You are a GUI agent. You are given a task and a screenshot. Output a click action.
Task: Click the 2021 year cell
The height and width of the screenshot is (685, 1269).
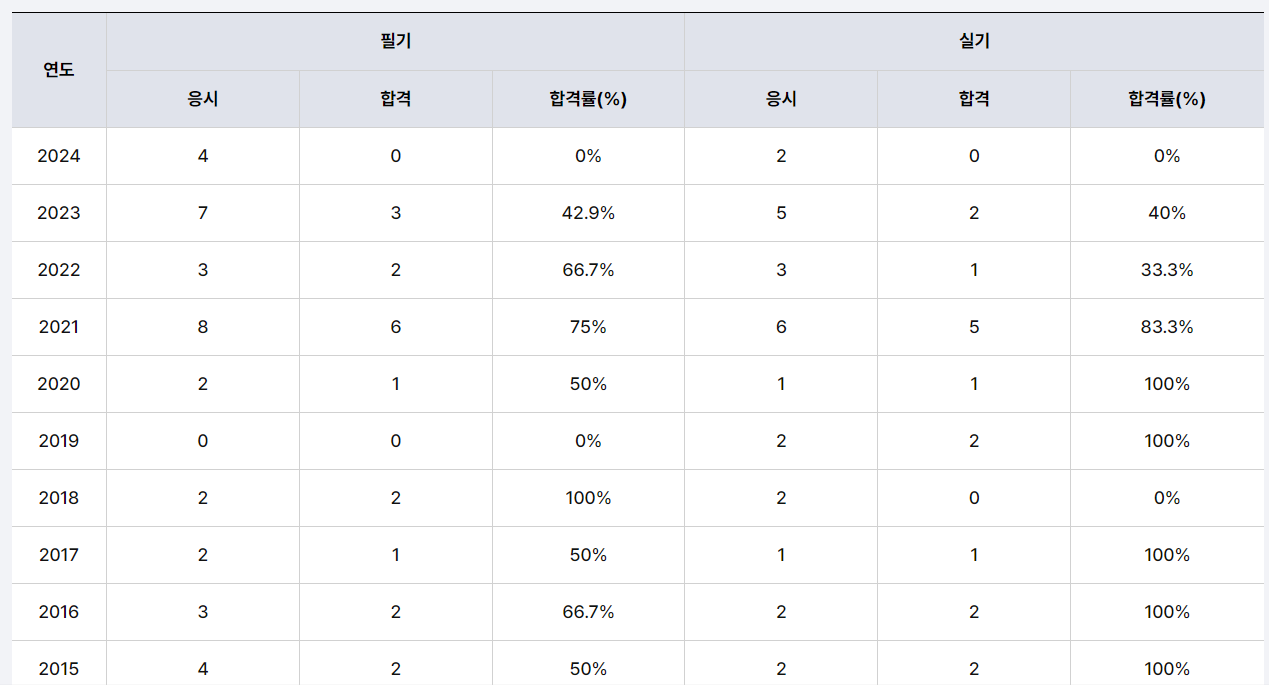(59, 327)
